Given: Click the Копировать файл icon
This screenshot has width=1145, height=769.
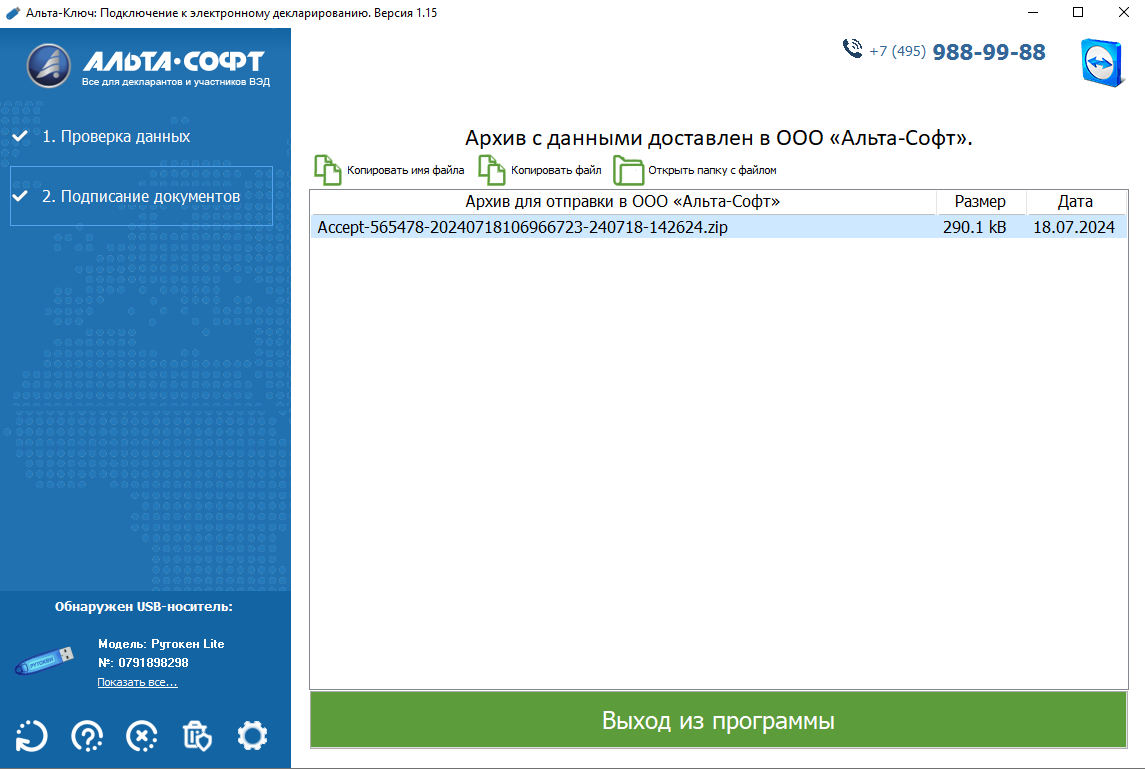Looking at the screenshot, I should pos(491,170).
